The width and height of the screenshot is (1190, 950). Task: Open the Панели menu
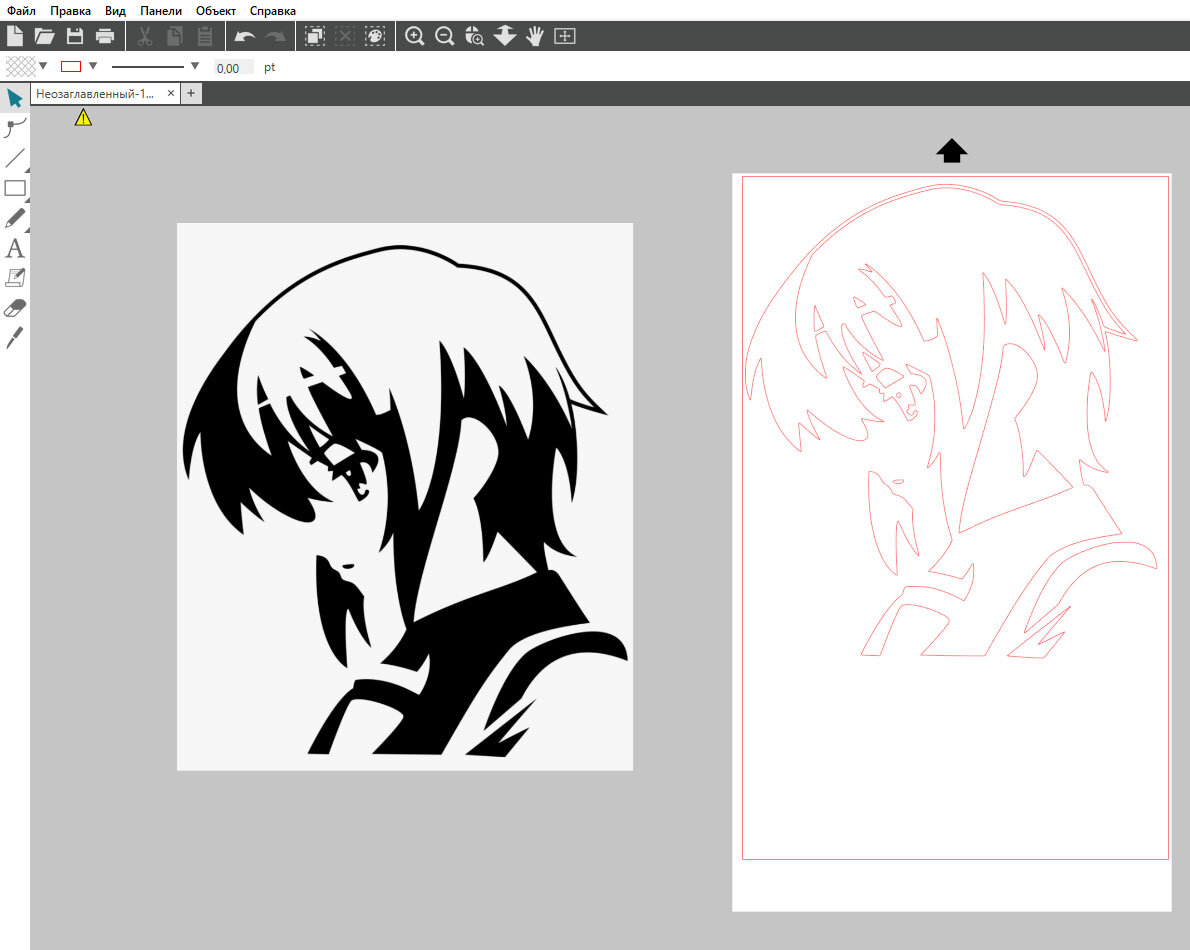coord(161,11)
